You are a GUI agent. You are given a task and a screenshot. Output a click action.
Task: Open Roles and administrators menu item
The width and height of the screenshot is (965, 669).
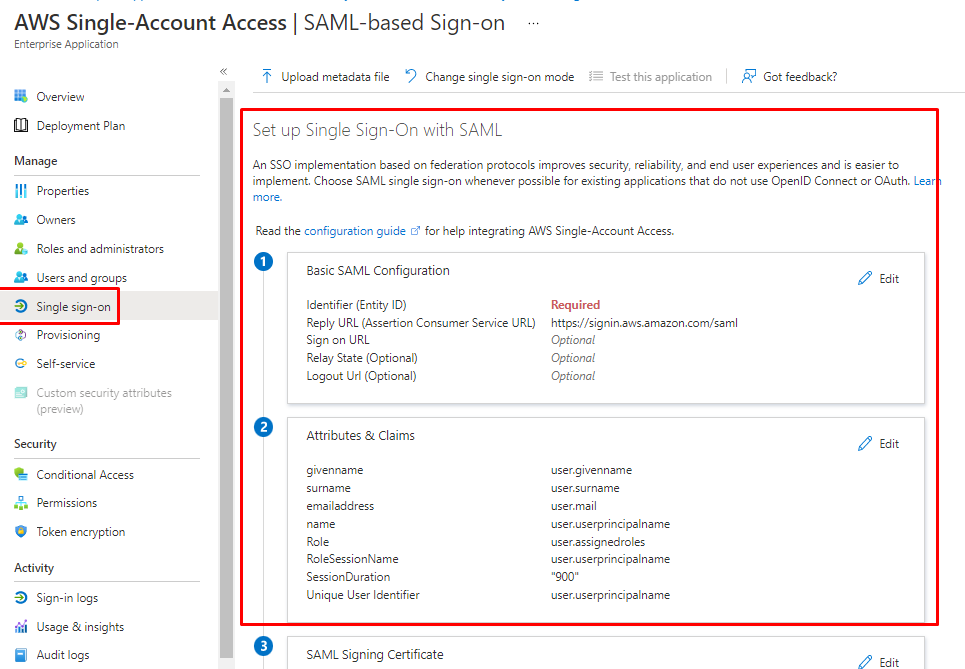pyautogui.click(x=100, y=249)
